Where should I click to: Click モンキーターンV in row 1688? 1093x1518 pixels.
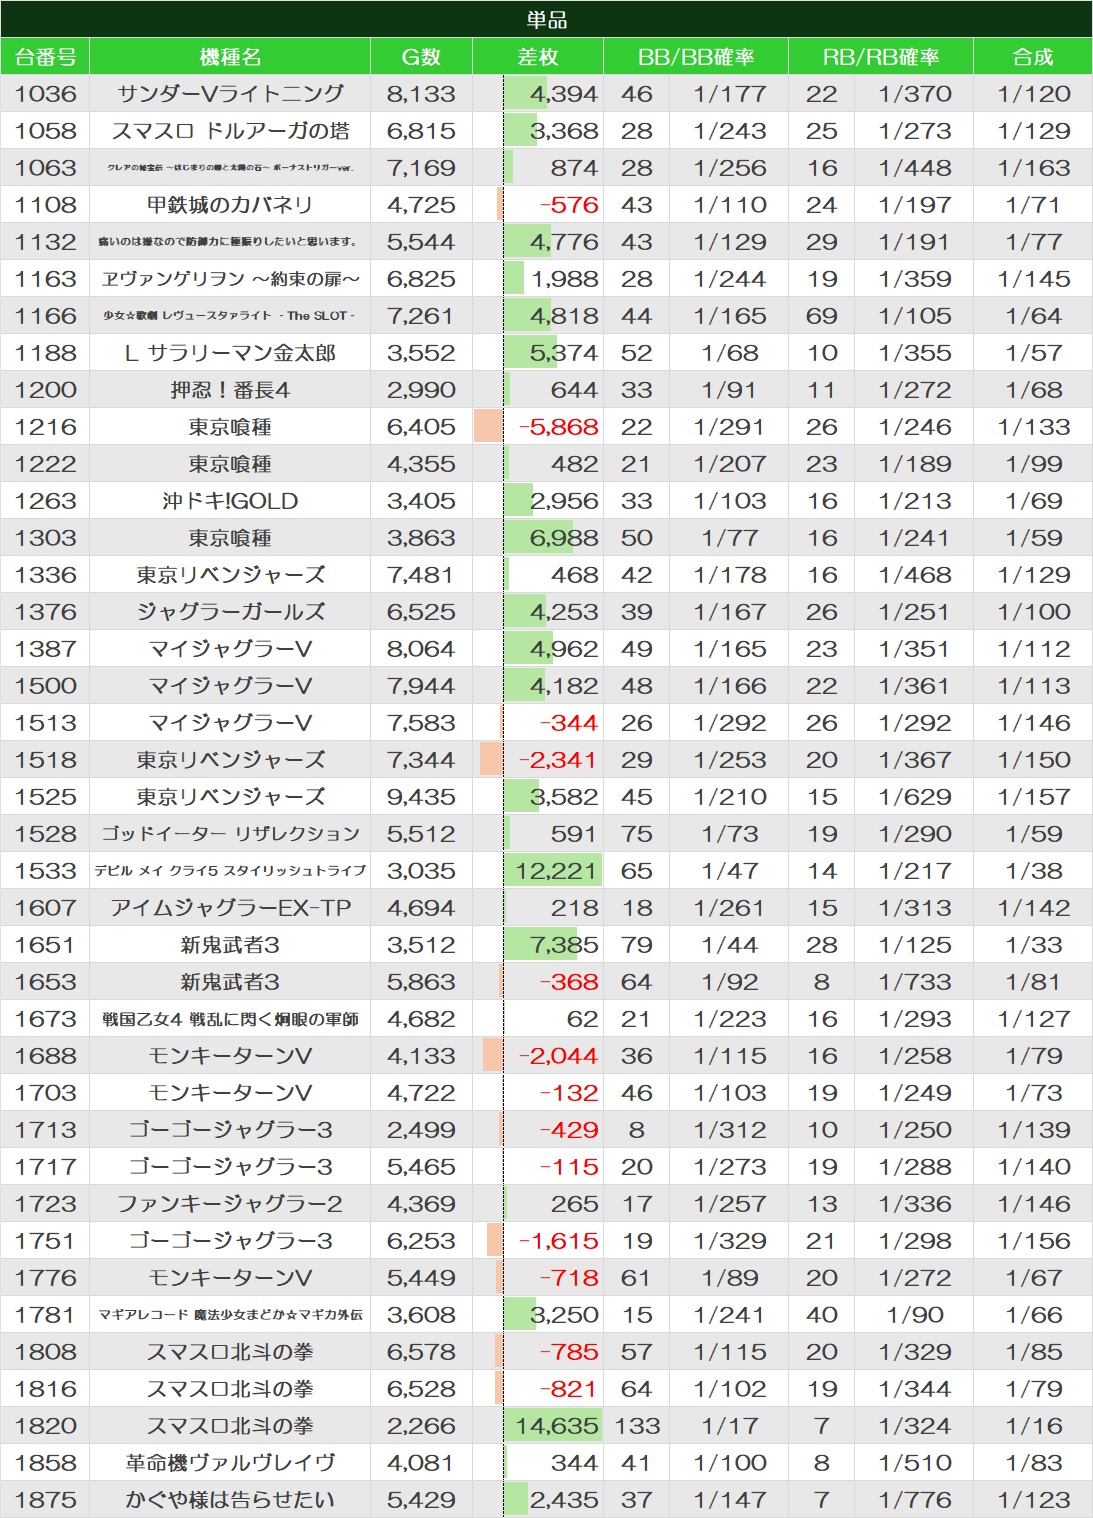point(230,1056)
